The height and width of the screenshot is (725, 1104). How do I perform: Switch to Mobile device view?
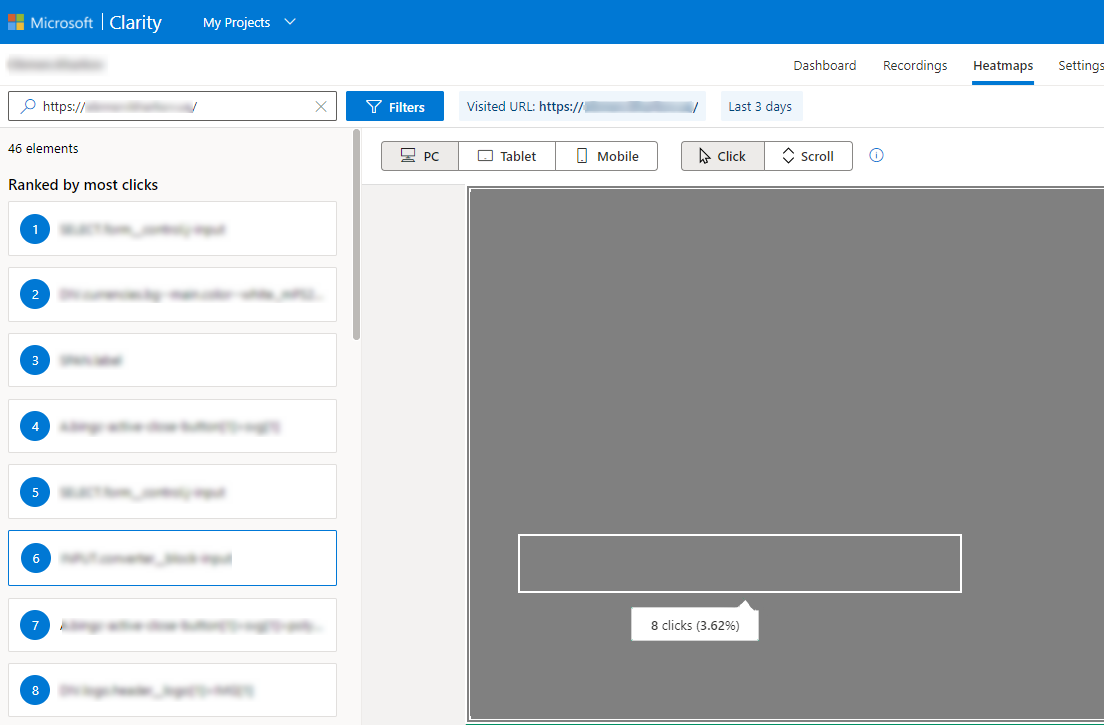(607, 156)
